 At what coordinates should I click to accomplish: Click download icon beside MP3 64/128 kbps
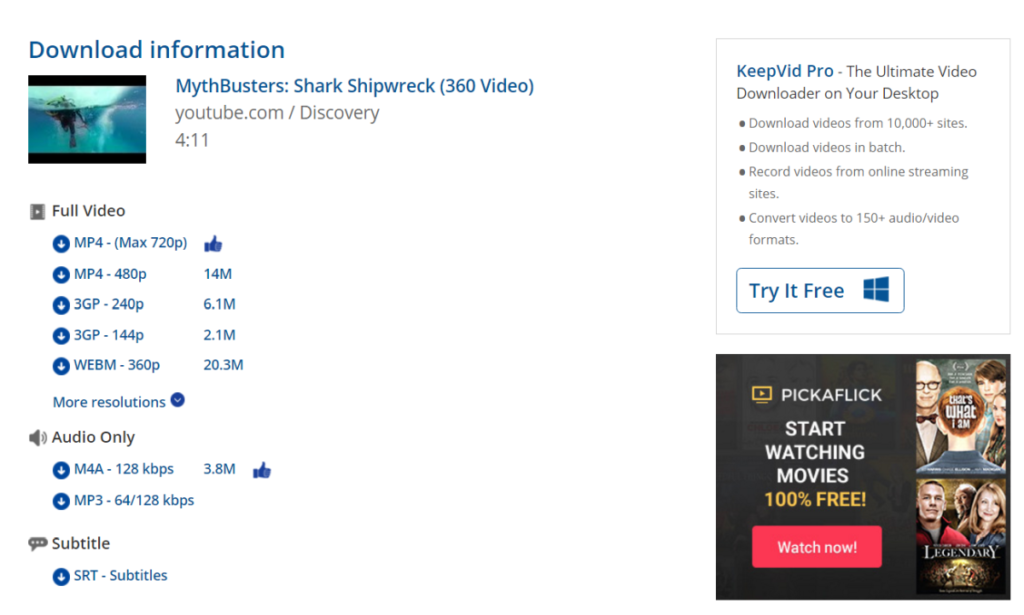click(62, 501)
